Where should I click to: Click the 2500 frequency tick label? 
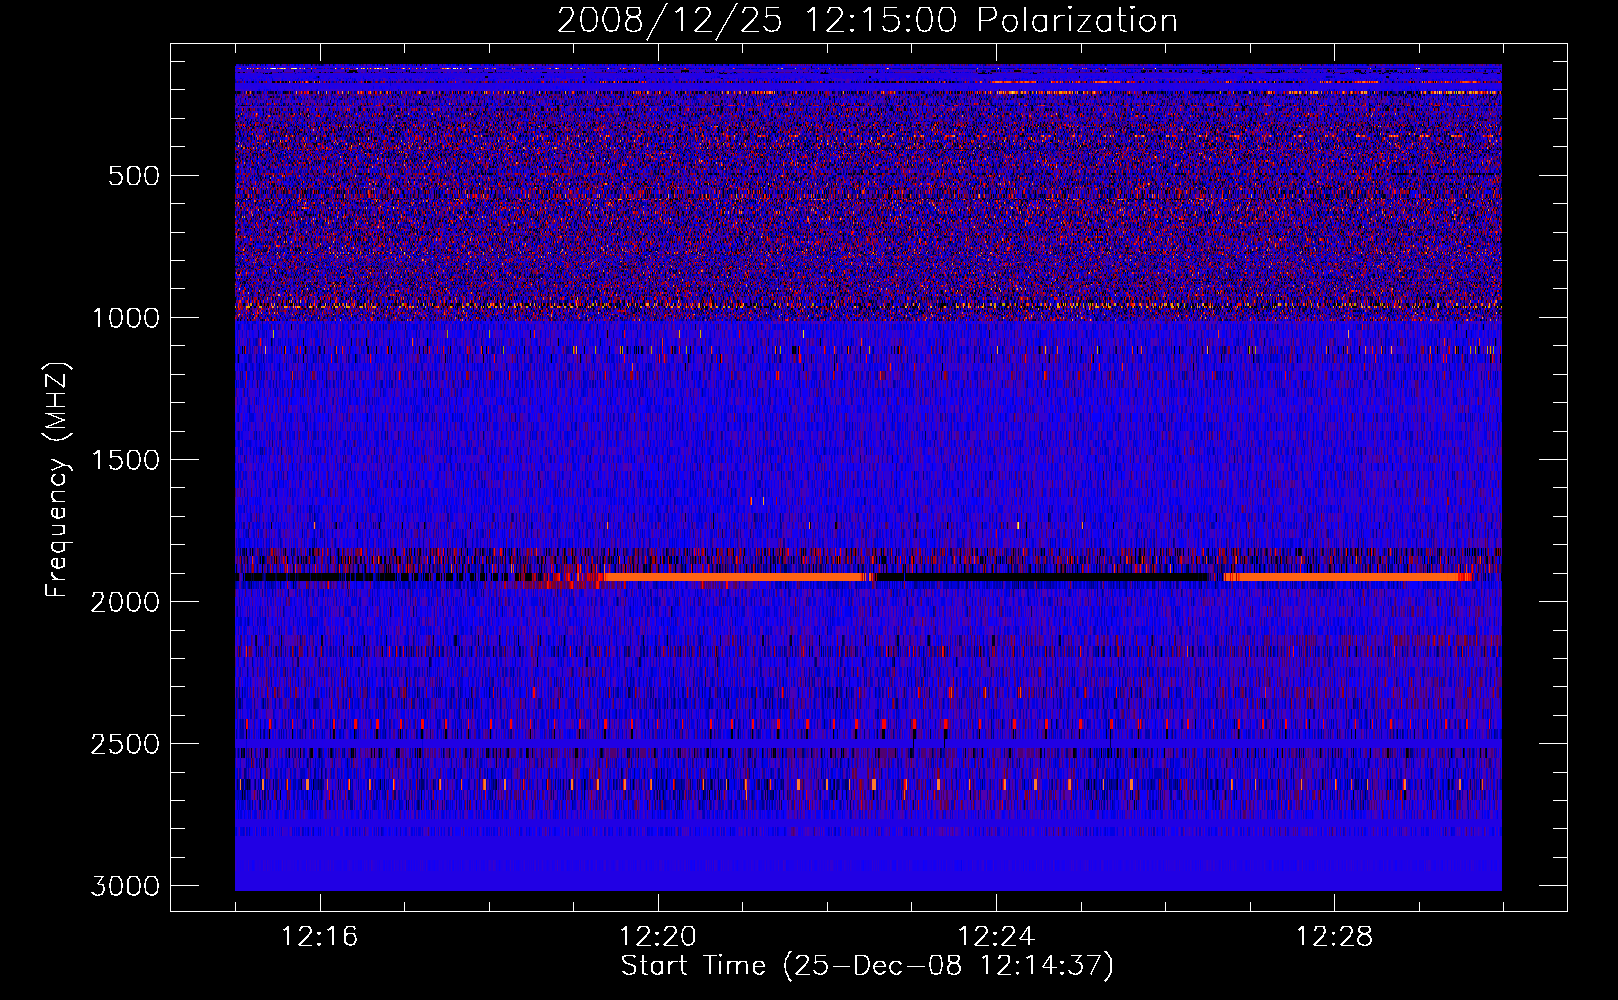click(x=125, y=744)
